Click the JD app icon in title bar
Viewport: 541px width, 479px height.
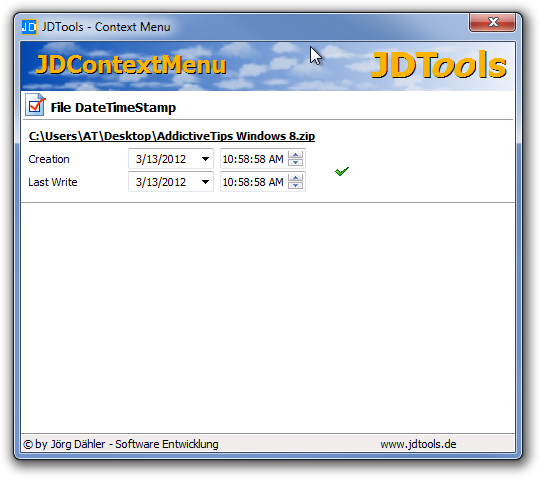[29, 27]
